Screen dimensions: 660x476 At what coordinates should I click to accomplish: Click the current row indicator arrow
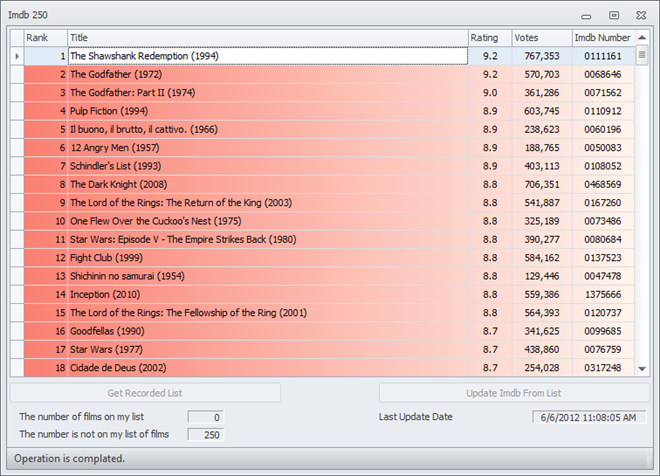[17, 56]
